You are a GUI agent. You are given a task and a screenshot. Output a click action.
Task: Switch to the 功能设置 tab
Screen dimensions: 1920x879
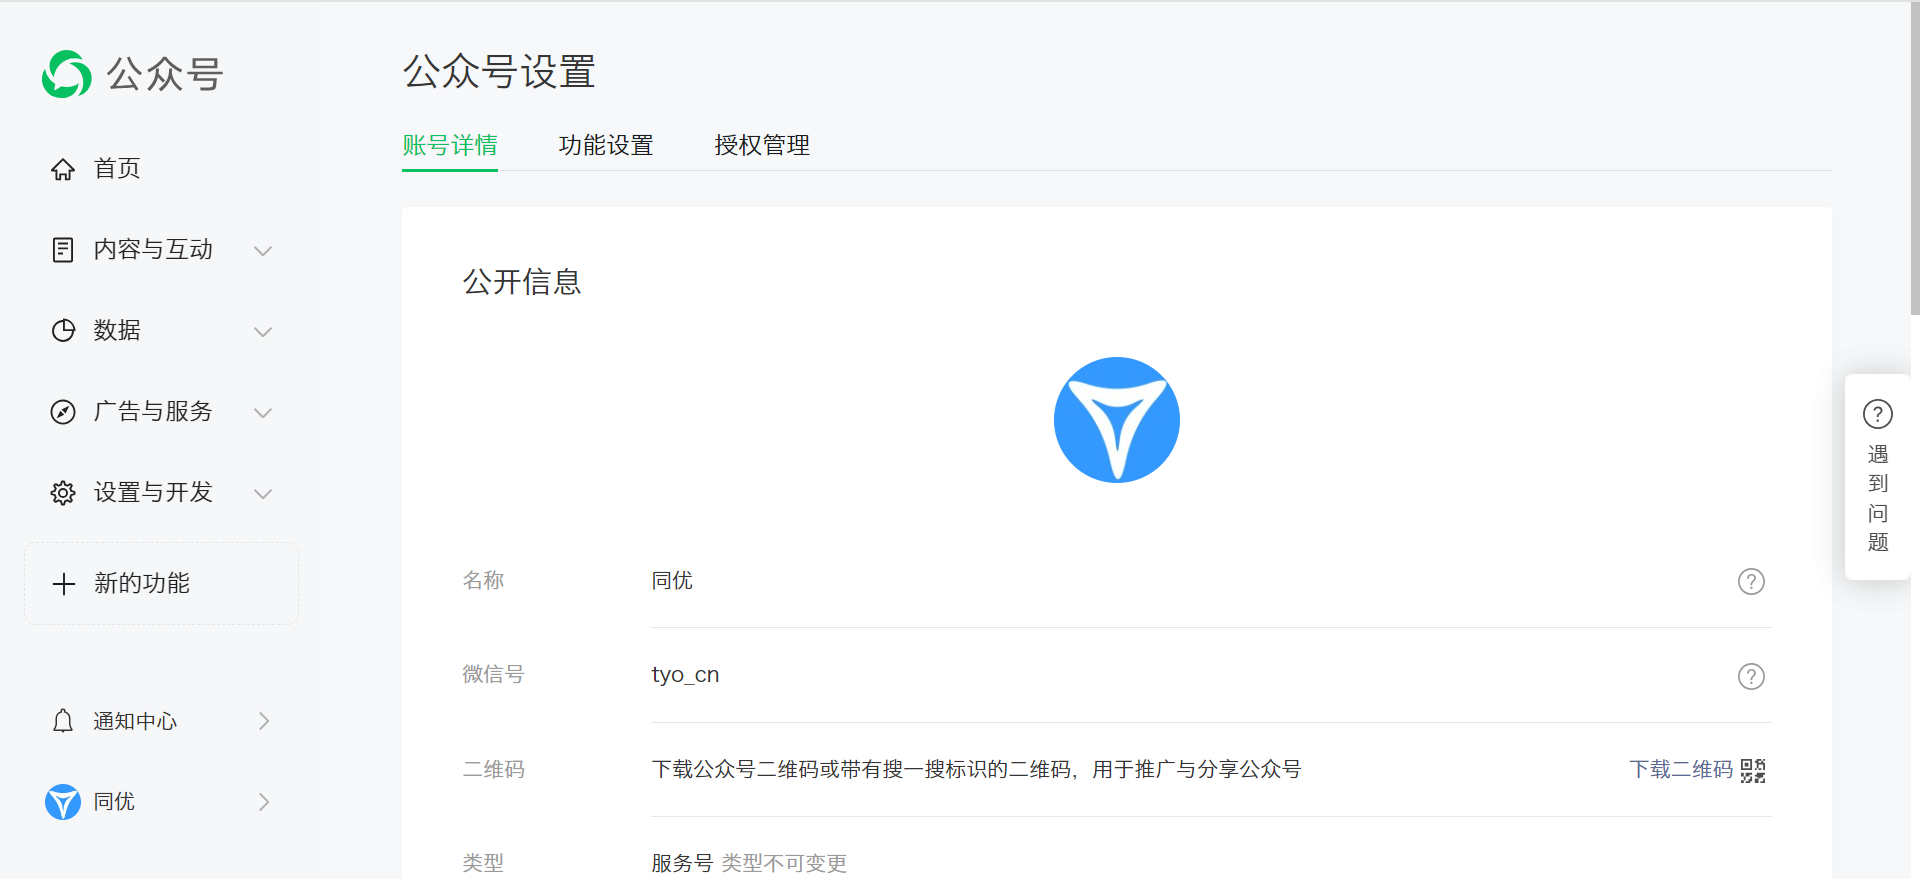[x=606, y=145]
